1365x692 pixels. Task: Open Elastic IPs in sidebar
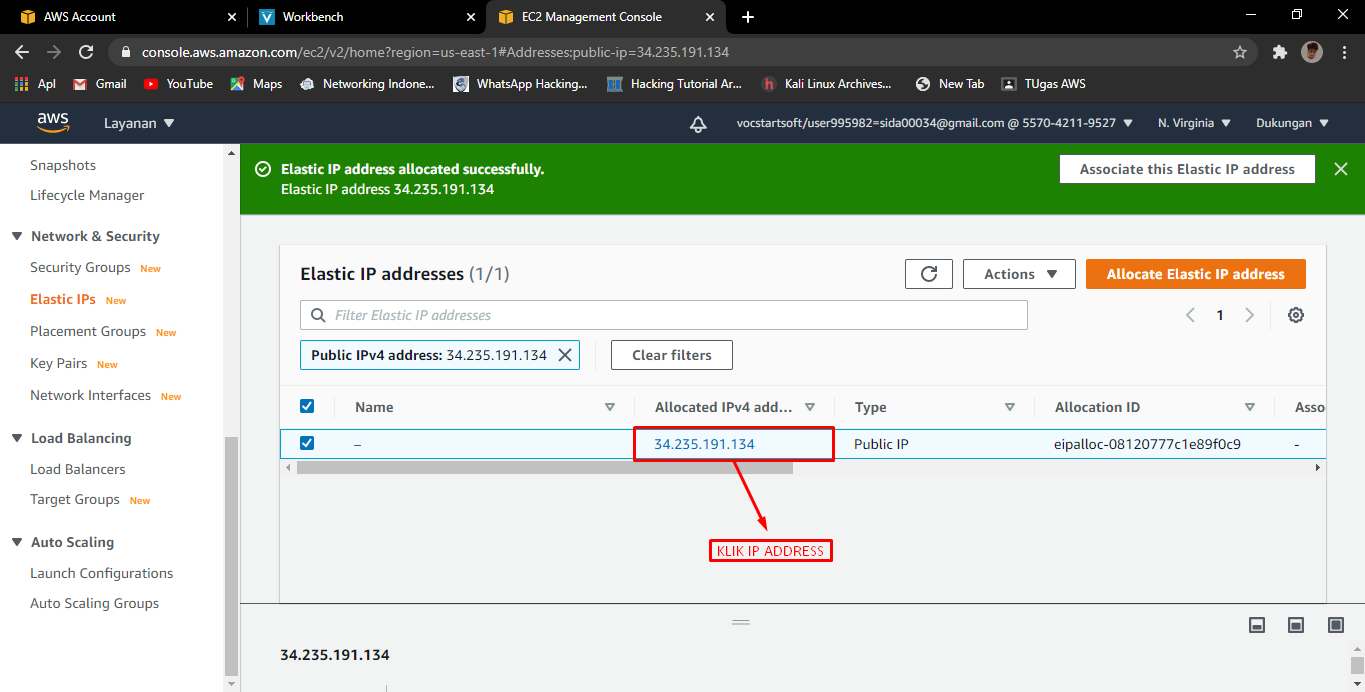pos(63,299)
